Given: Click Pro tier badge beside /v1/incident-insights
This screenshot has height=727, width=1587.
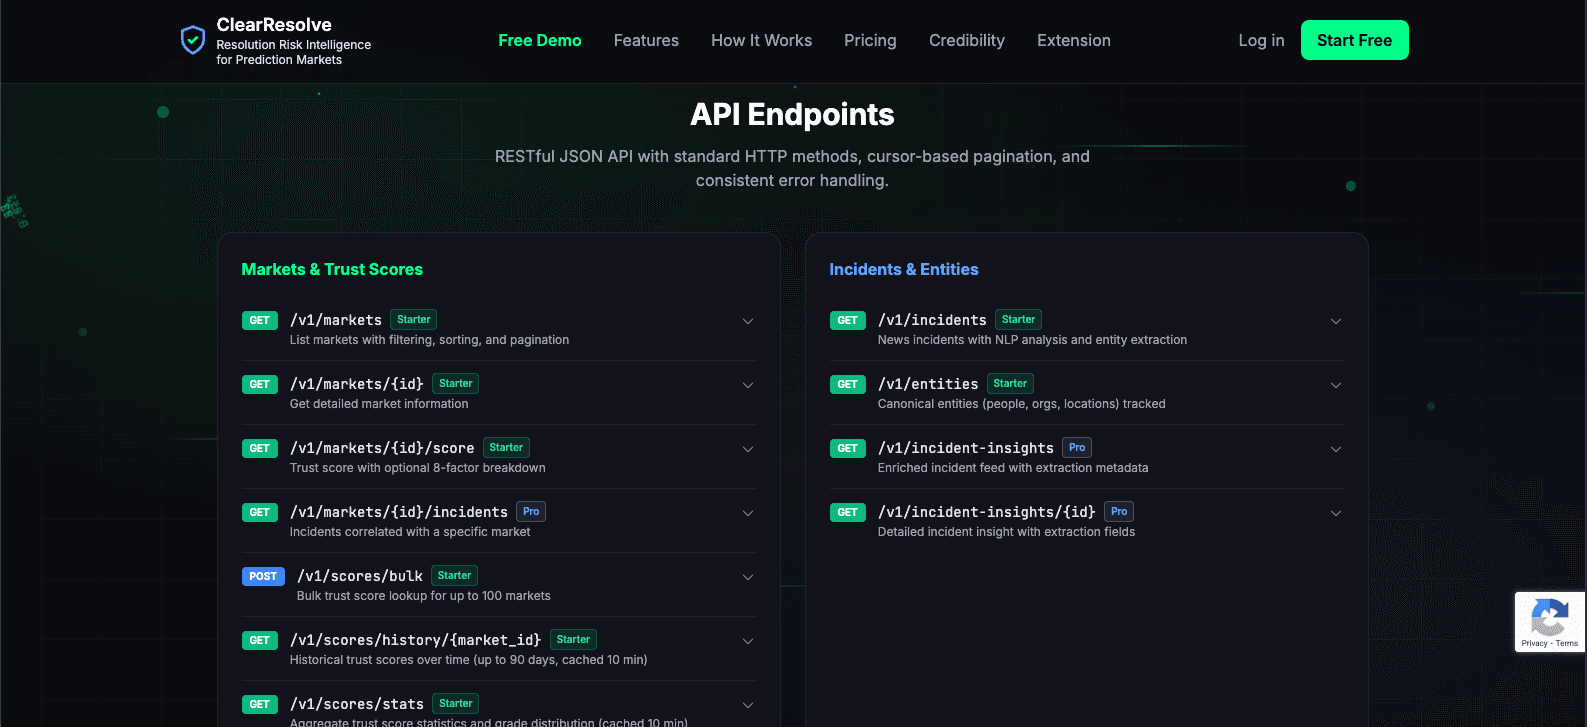Looking at the screenshot, I should coord(1077,448).
